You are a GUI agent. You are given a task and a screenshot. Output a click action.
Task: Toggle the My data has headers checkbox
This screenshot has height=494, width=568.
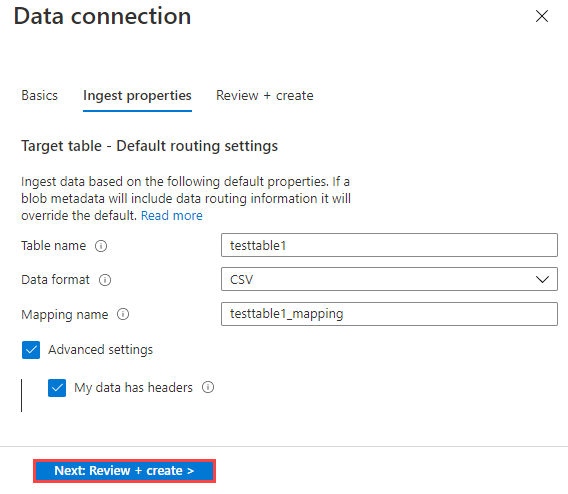(57, 388)
